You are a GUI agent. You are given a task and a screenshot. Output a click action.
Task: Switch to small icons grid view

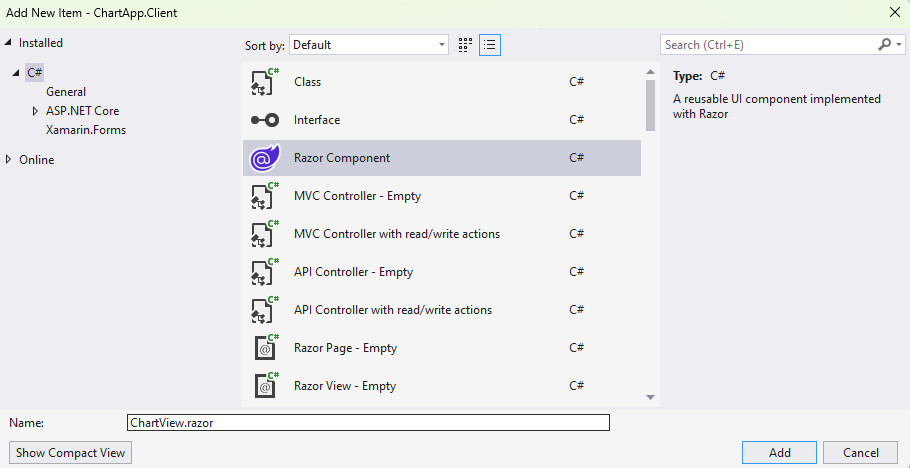465,45
